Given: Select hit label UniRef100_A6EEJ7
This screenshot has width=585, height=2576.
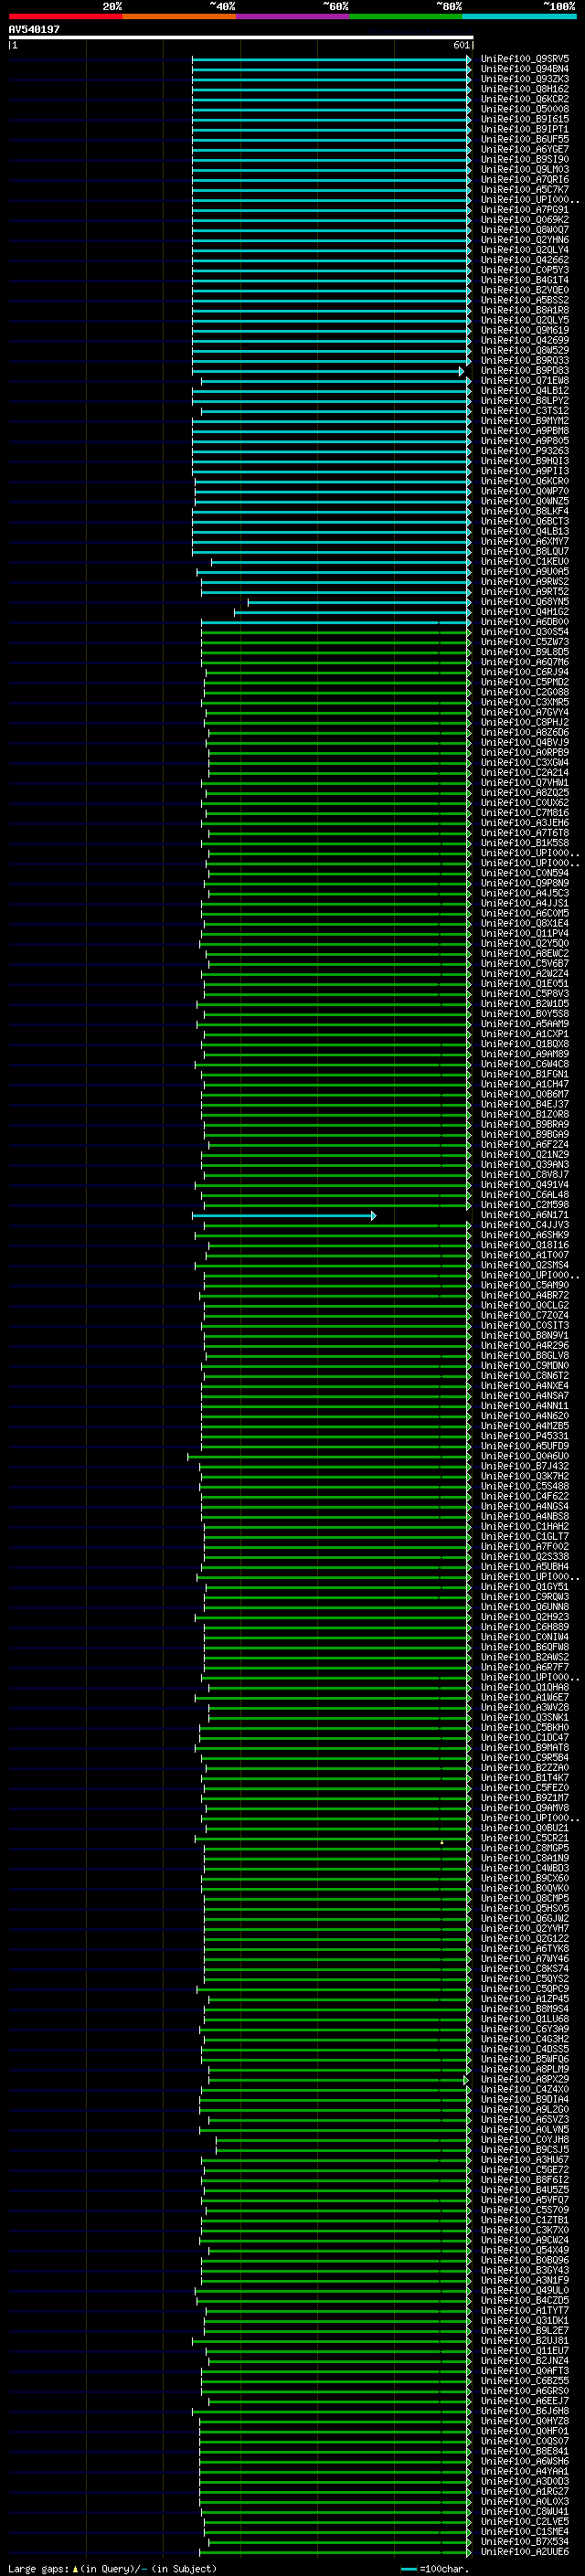Looking at the screenshot, I should (525, 2402).
